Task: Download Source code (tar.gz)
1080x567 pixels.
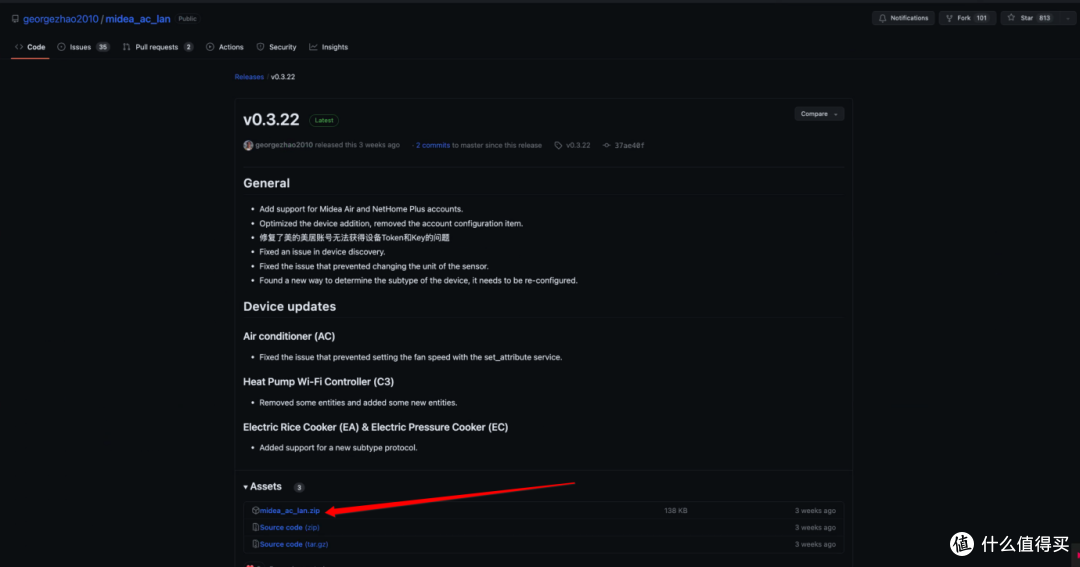Action: point(293,544)
